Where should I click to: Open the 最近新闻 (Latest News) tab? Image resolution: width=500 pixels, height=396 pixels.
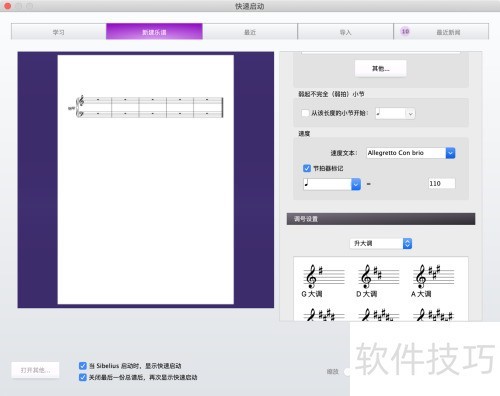[x=441, y=32]
